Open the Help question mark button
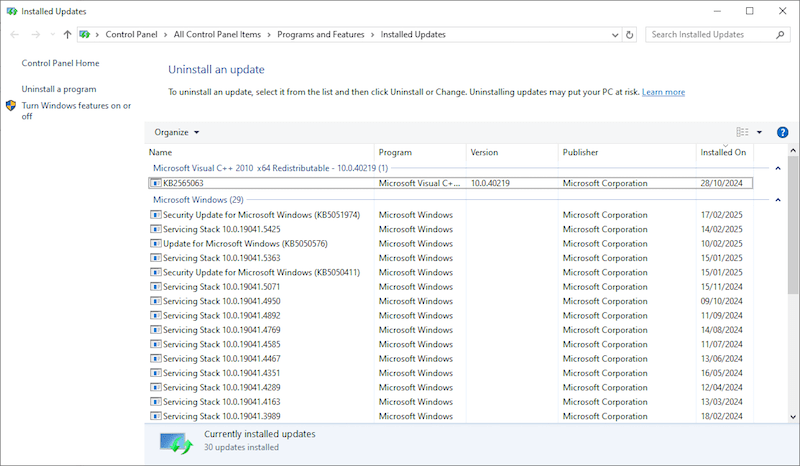 click(x=782, y=132)
